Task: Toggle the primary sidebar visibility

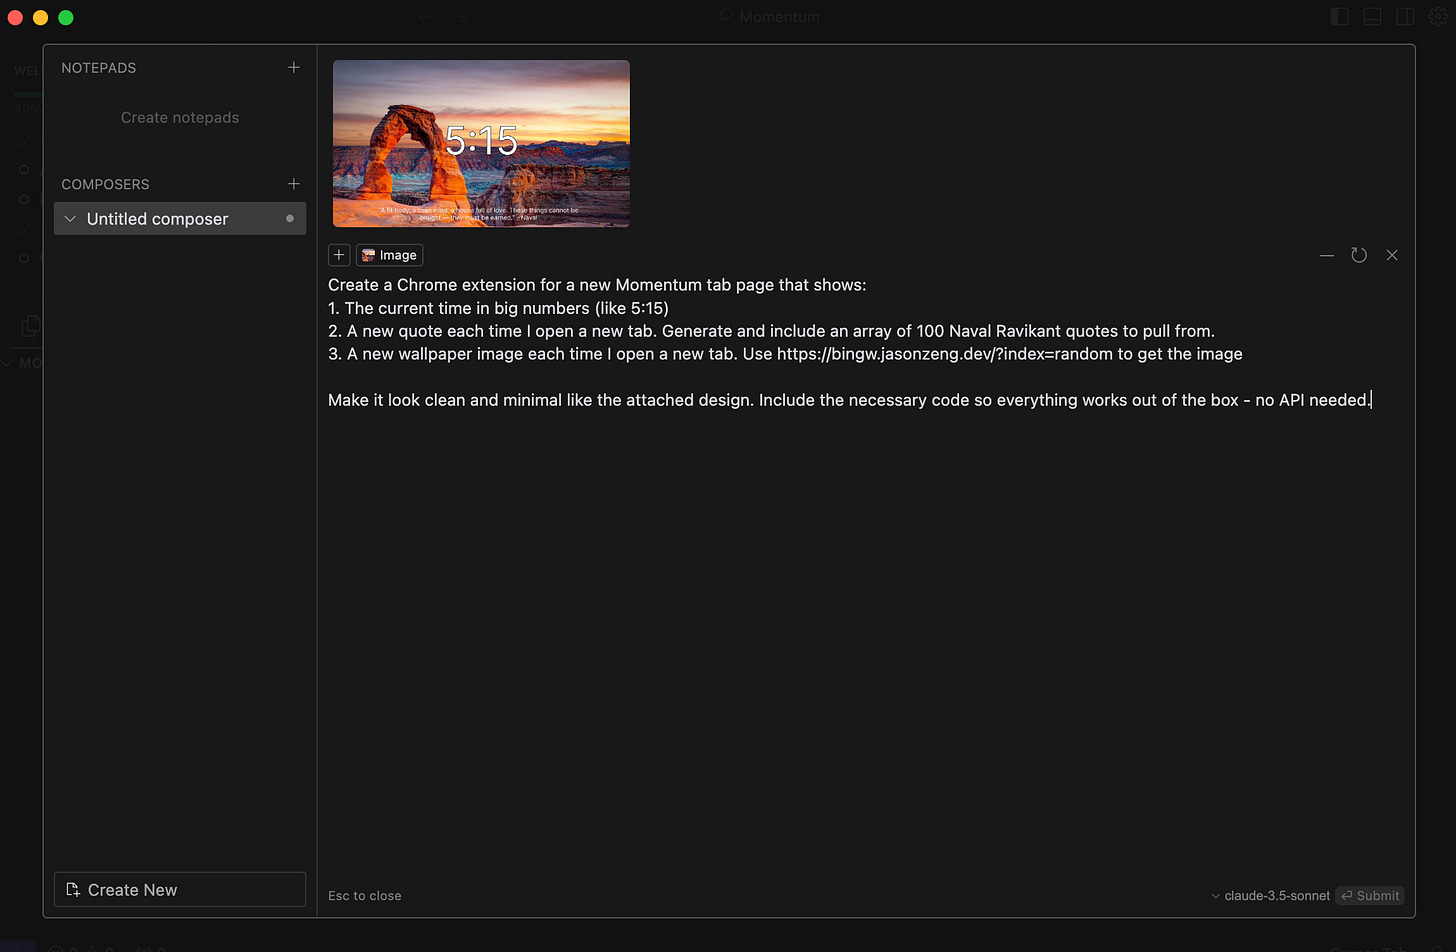Action: [x=1338, y=16]
